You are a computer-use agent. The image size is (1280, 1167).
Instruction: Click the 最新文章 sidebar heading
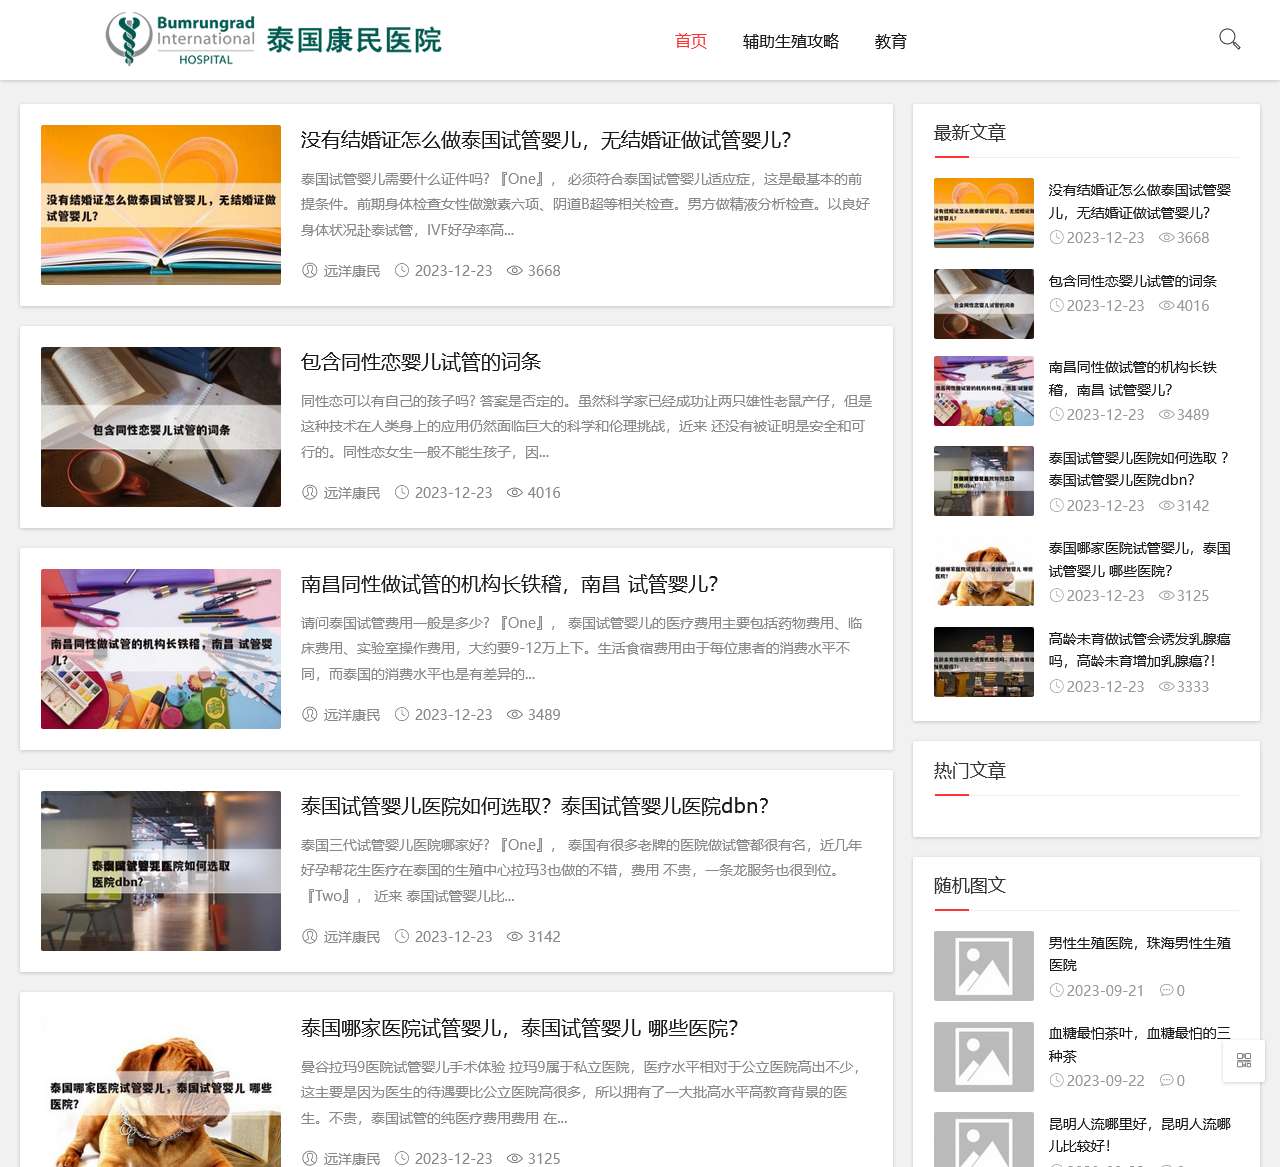coord(970,133)
